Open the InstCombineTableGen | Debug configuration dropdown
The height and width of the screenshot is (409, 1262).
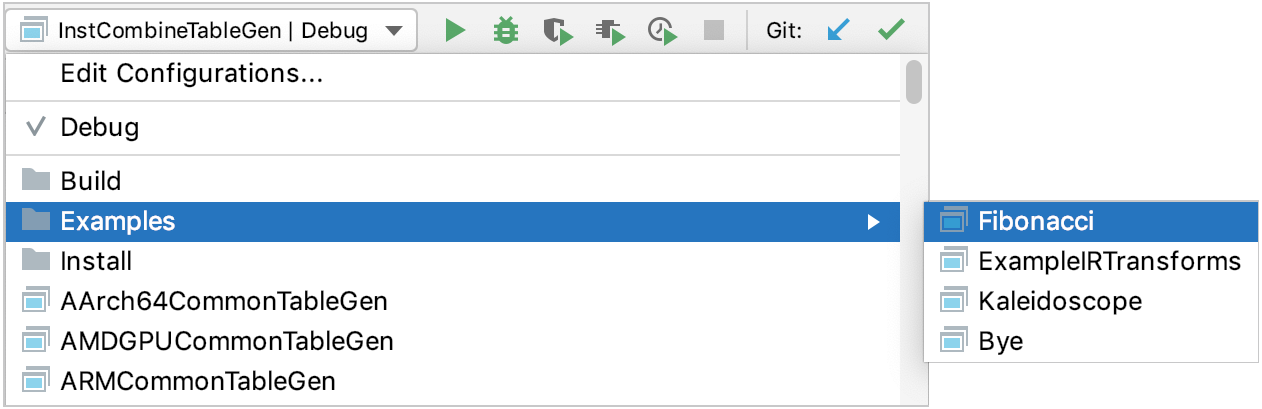pyautogui.click(x=211, y=31)
